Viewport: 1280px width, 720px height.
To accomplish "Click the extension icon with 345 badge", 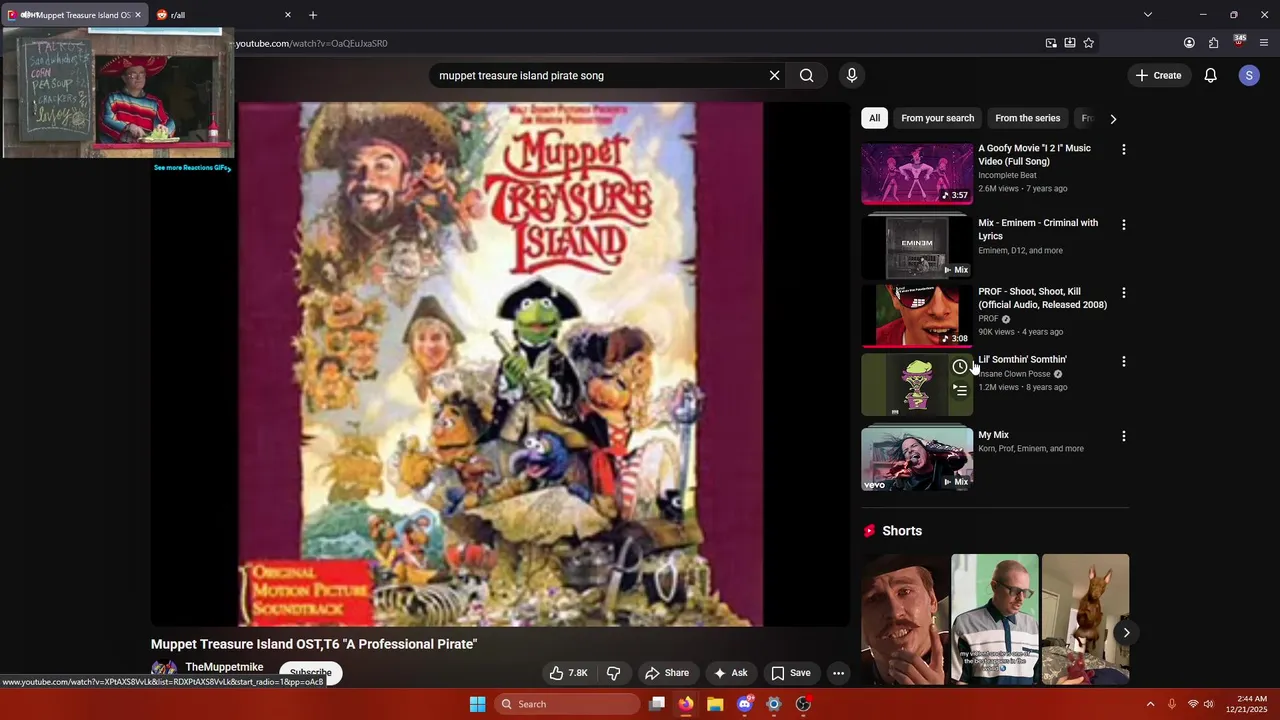I will [1239, 42].
